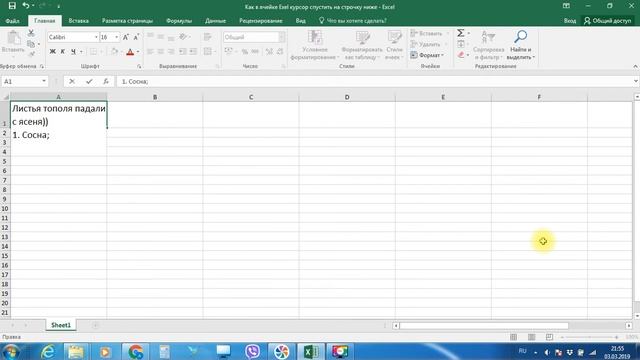
Task: Open Chrome from the taskbar
Action: (136, 351)
